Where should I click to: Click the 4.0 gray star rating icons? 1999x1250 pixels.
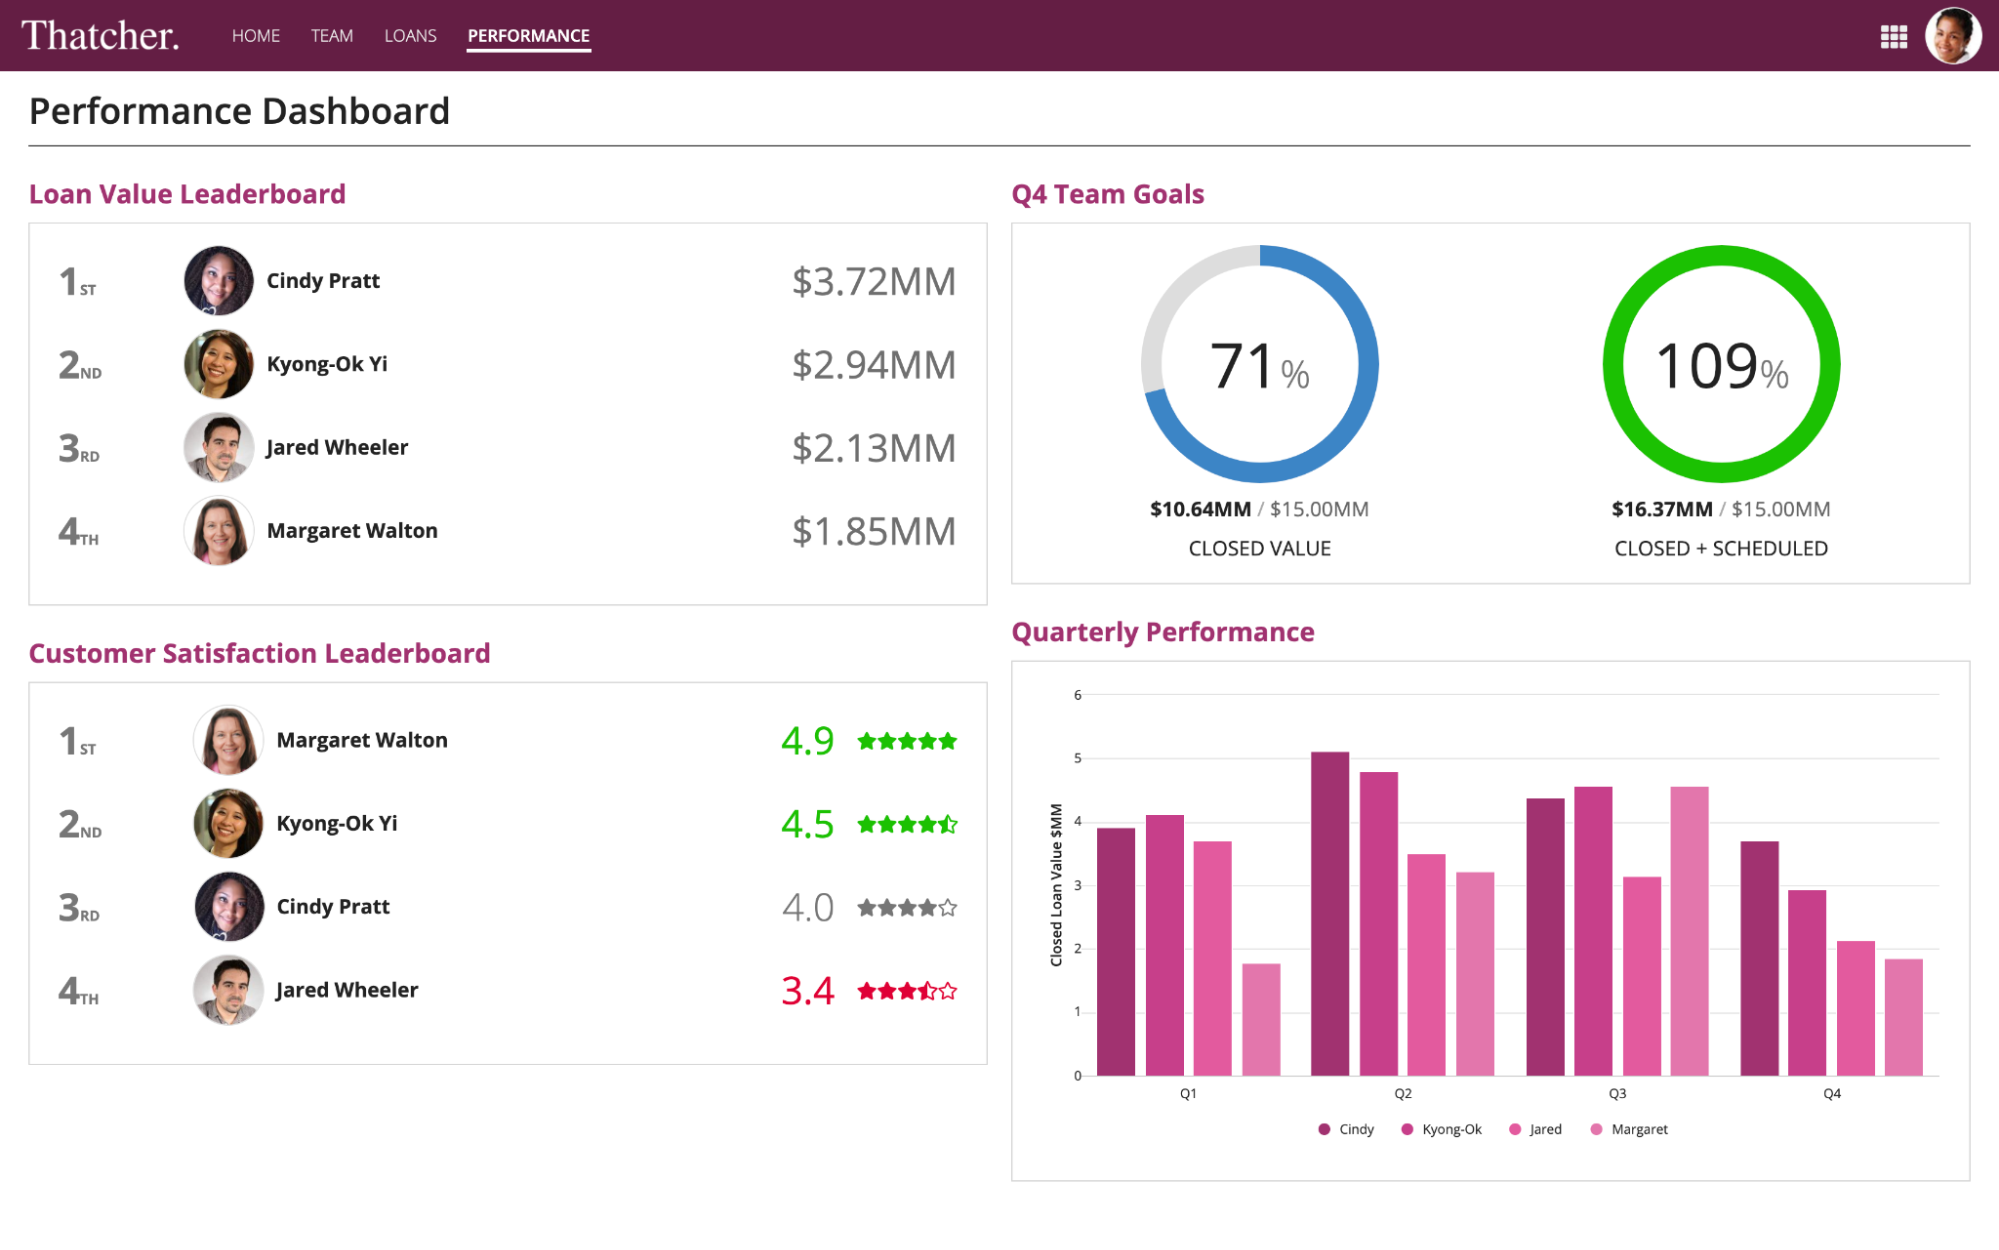tap(907, 908)
